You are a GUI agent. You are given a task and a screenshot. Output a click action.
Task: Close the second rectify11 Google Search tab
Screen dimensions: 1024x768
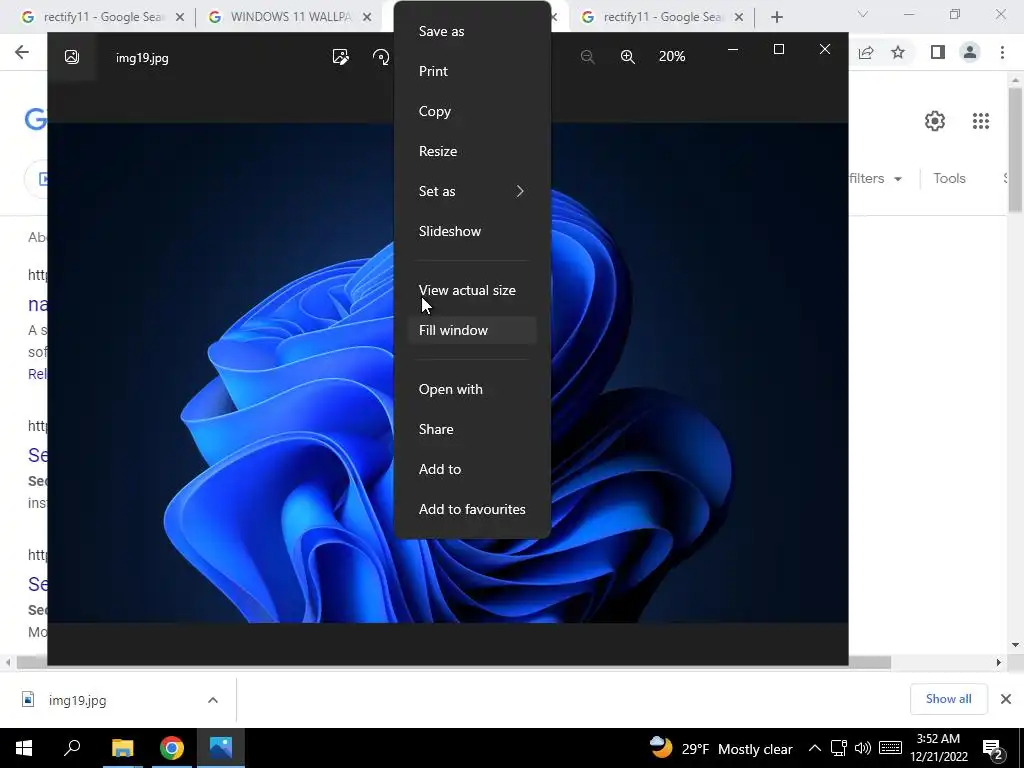click(x=739, y=17)
